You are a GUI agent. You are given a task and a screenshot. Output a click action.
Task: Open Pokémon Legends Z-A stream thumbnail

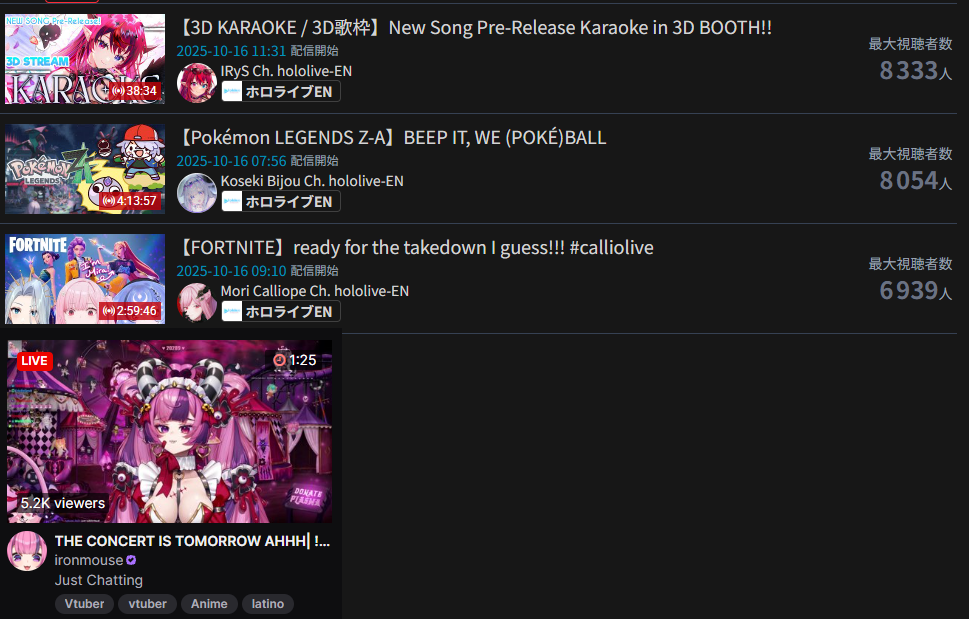[x=85, y=169]
